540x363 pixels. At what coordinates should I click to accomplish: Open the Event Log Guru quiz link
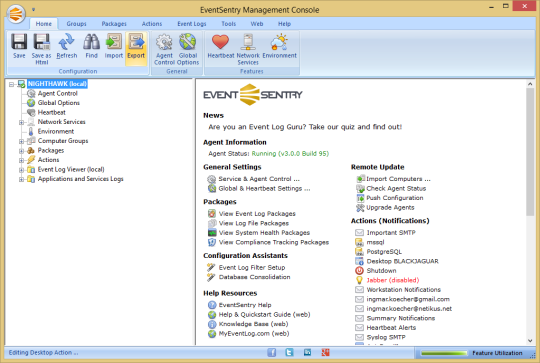tap(305, 127)
